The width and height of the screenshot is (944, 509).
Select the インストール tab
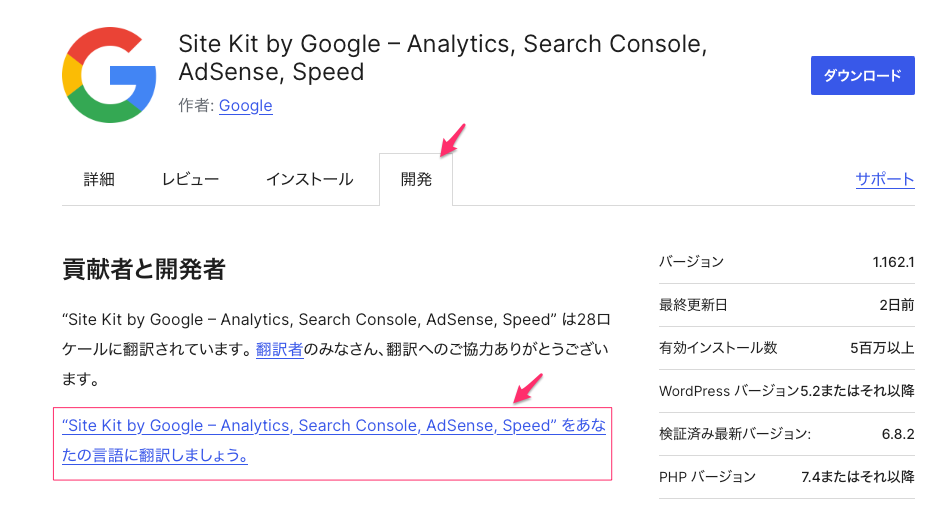(309, 180)
